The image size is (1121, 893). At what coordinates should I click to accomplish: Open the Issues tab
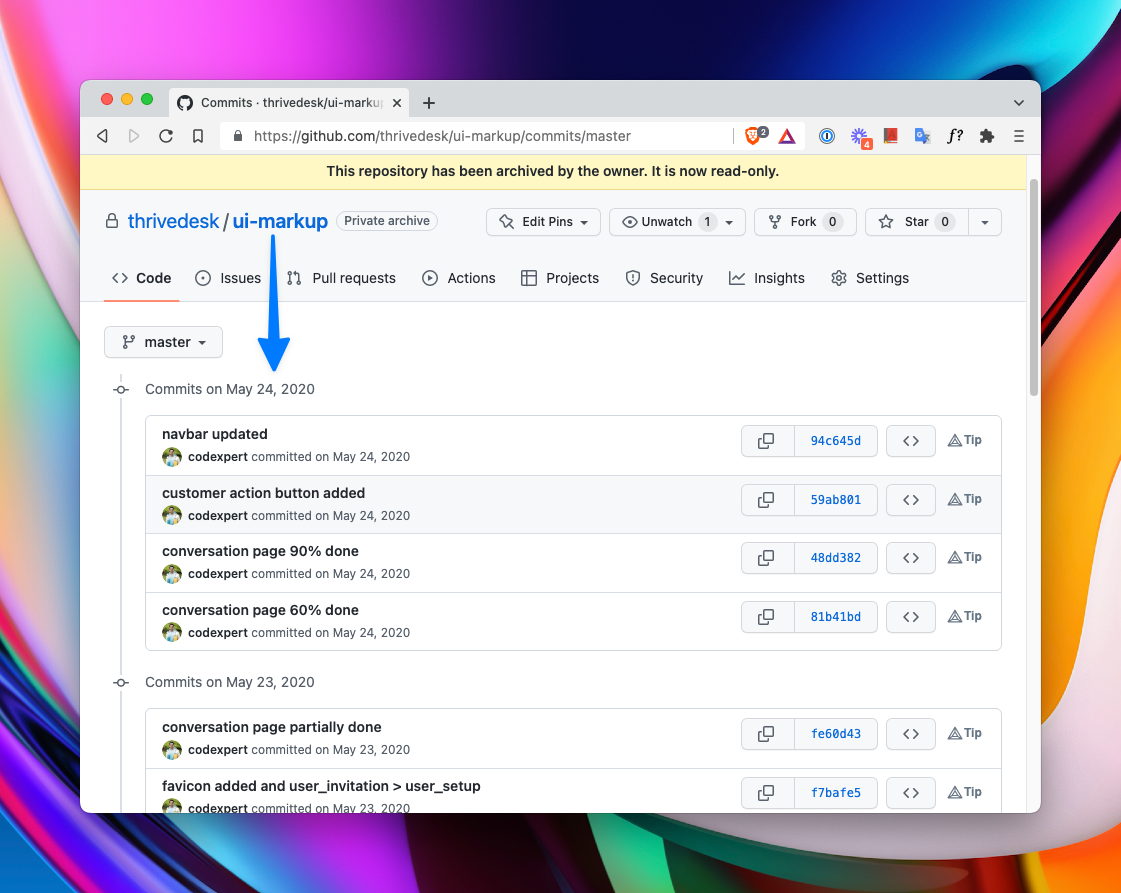pyautogui.click(x=228, y=278)
